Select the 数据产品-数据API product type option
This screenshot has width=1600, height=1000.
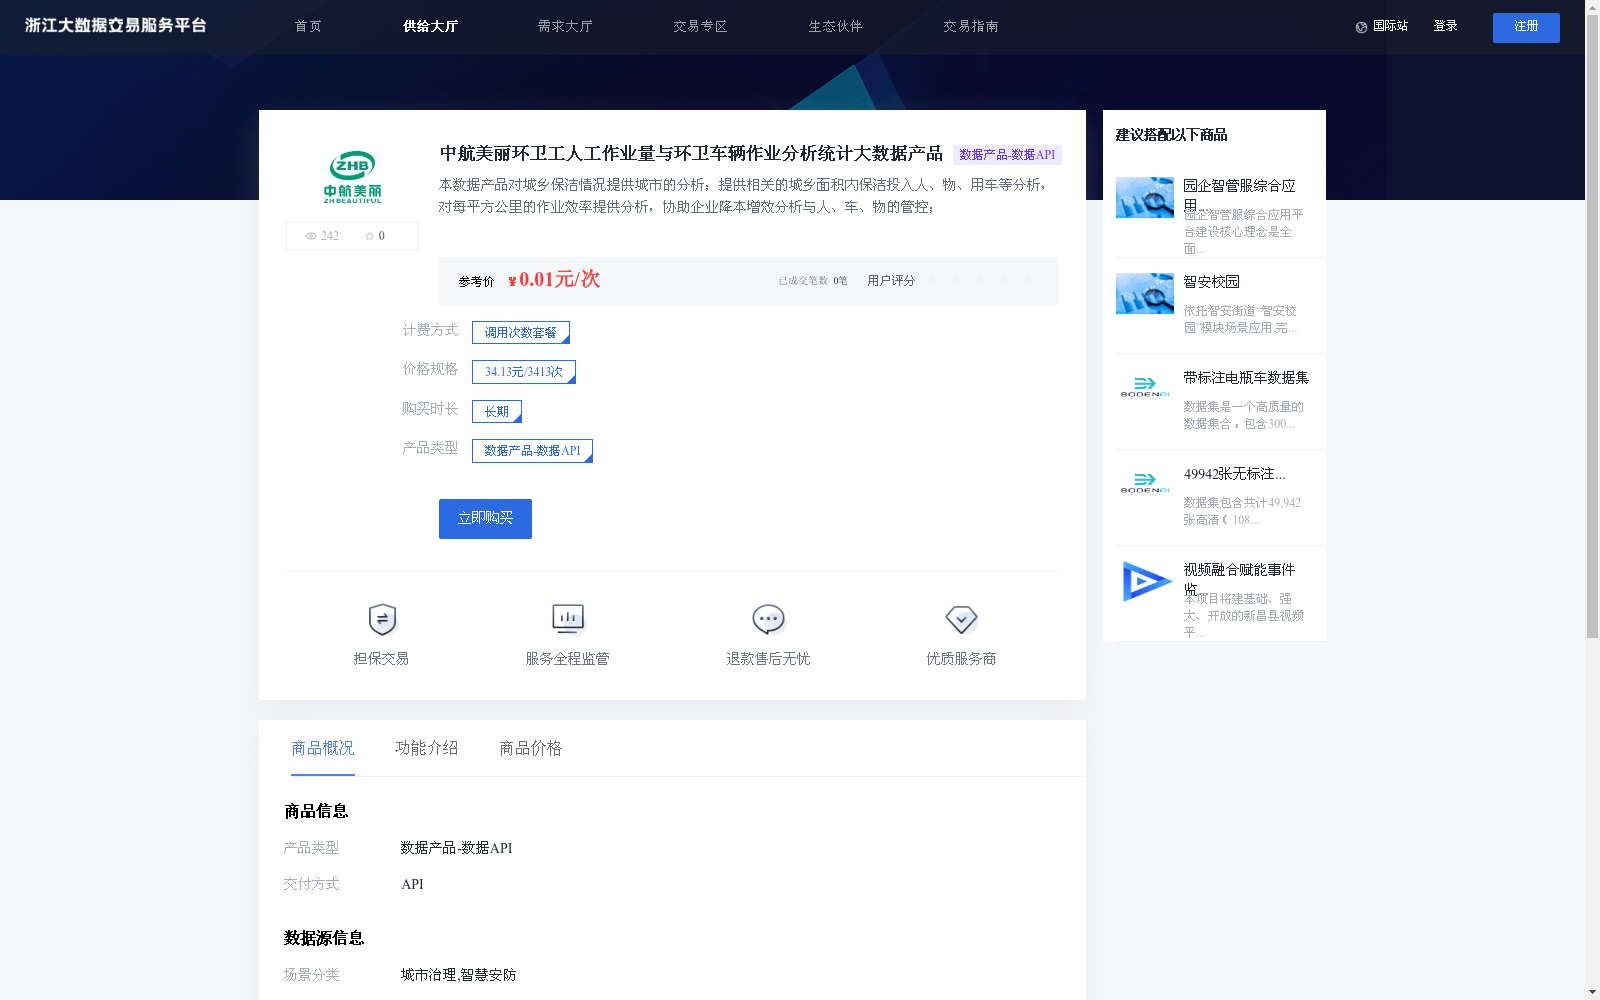[532, 451]
